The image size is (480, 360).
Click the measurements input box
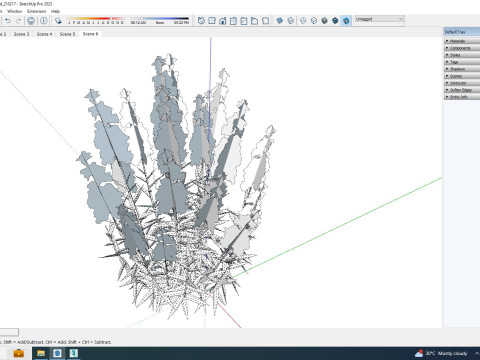coord(9,332)
